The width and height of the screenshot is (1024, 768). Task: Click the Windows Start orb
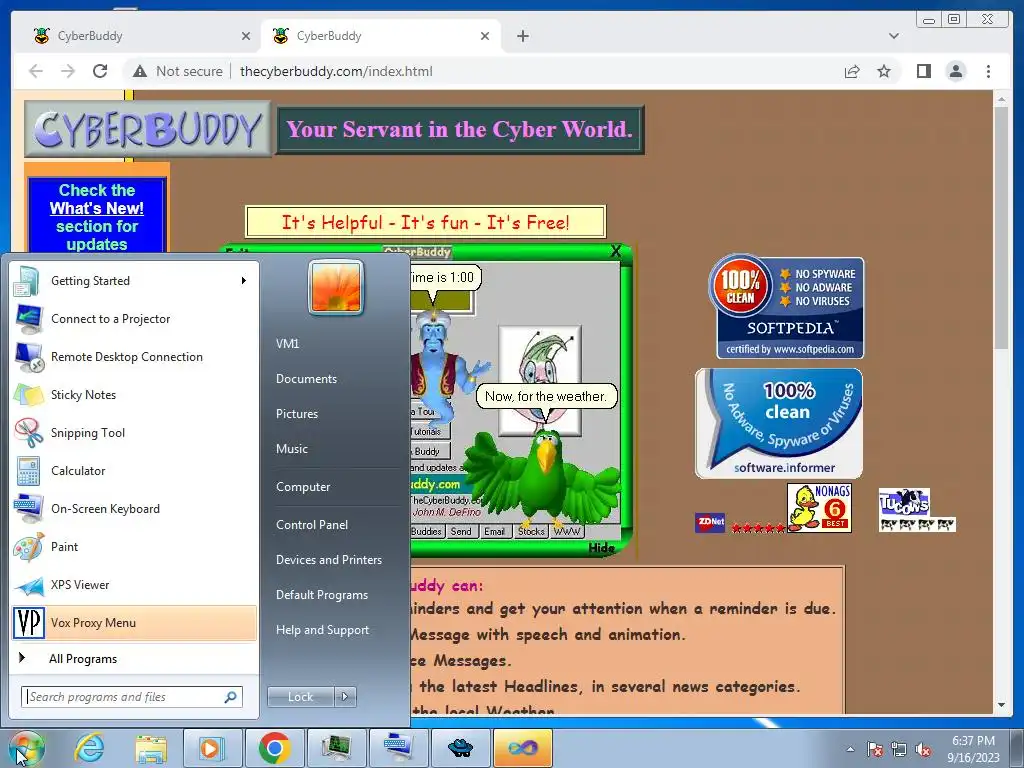27,748
